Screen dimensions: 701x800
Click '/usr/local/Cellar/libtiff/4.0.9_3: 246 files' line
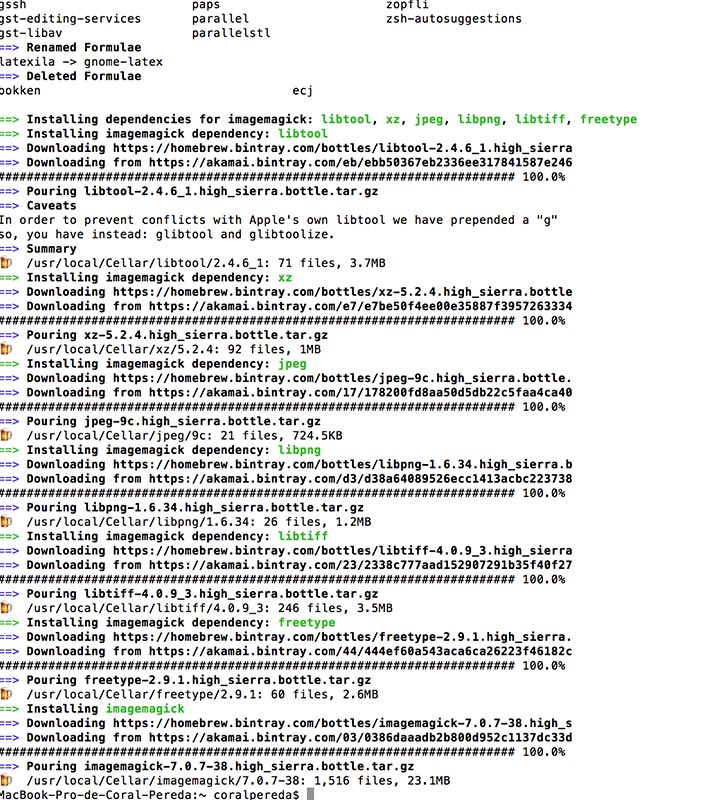click(x=210, y=608)
